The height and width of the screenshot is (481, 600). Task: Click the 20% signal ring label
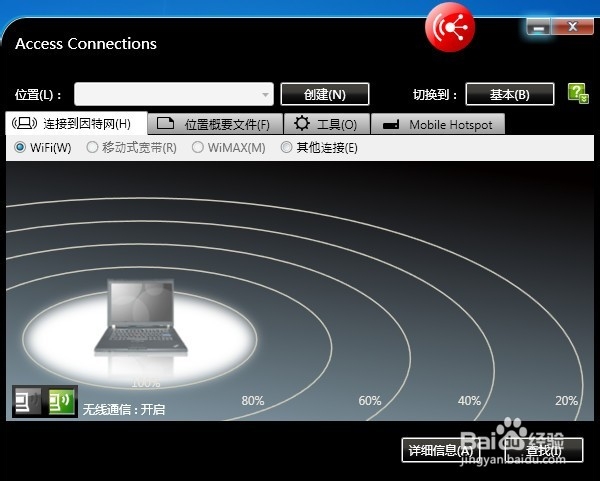coord(567,401)
